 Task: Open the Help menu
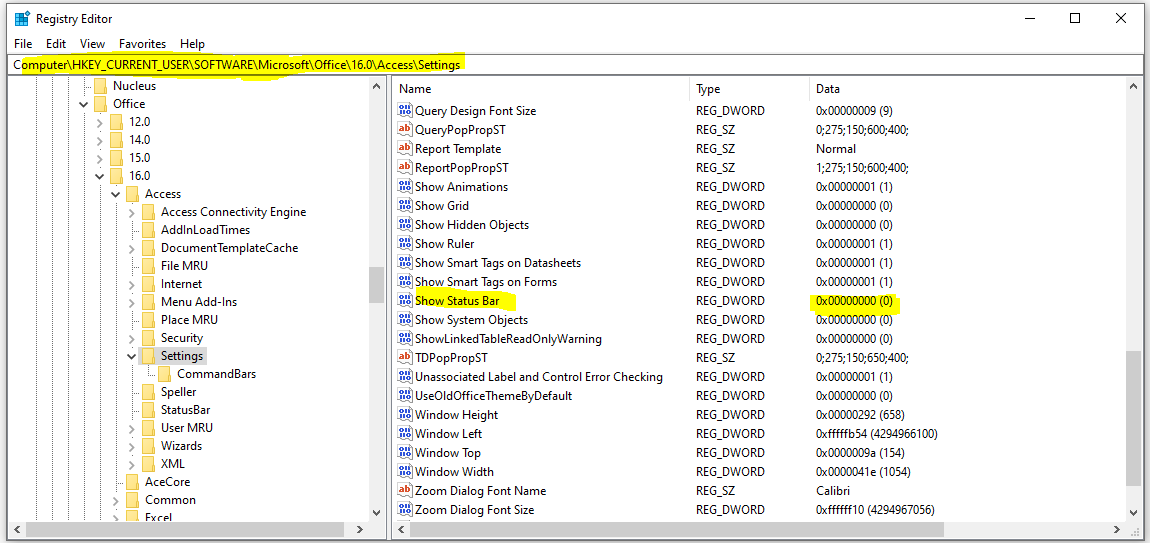click(x=192, y=44)
